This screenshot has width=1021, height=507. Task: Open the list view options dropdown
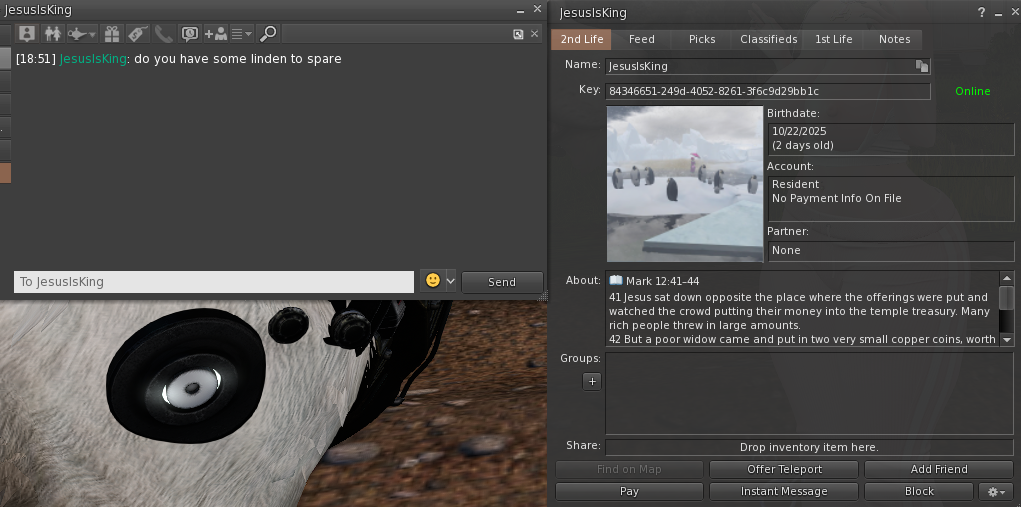(242, 34)
